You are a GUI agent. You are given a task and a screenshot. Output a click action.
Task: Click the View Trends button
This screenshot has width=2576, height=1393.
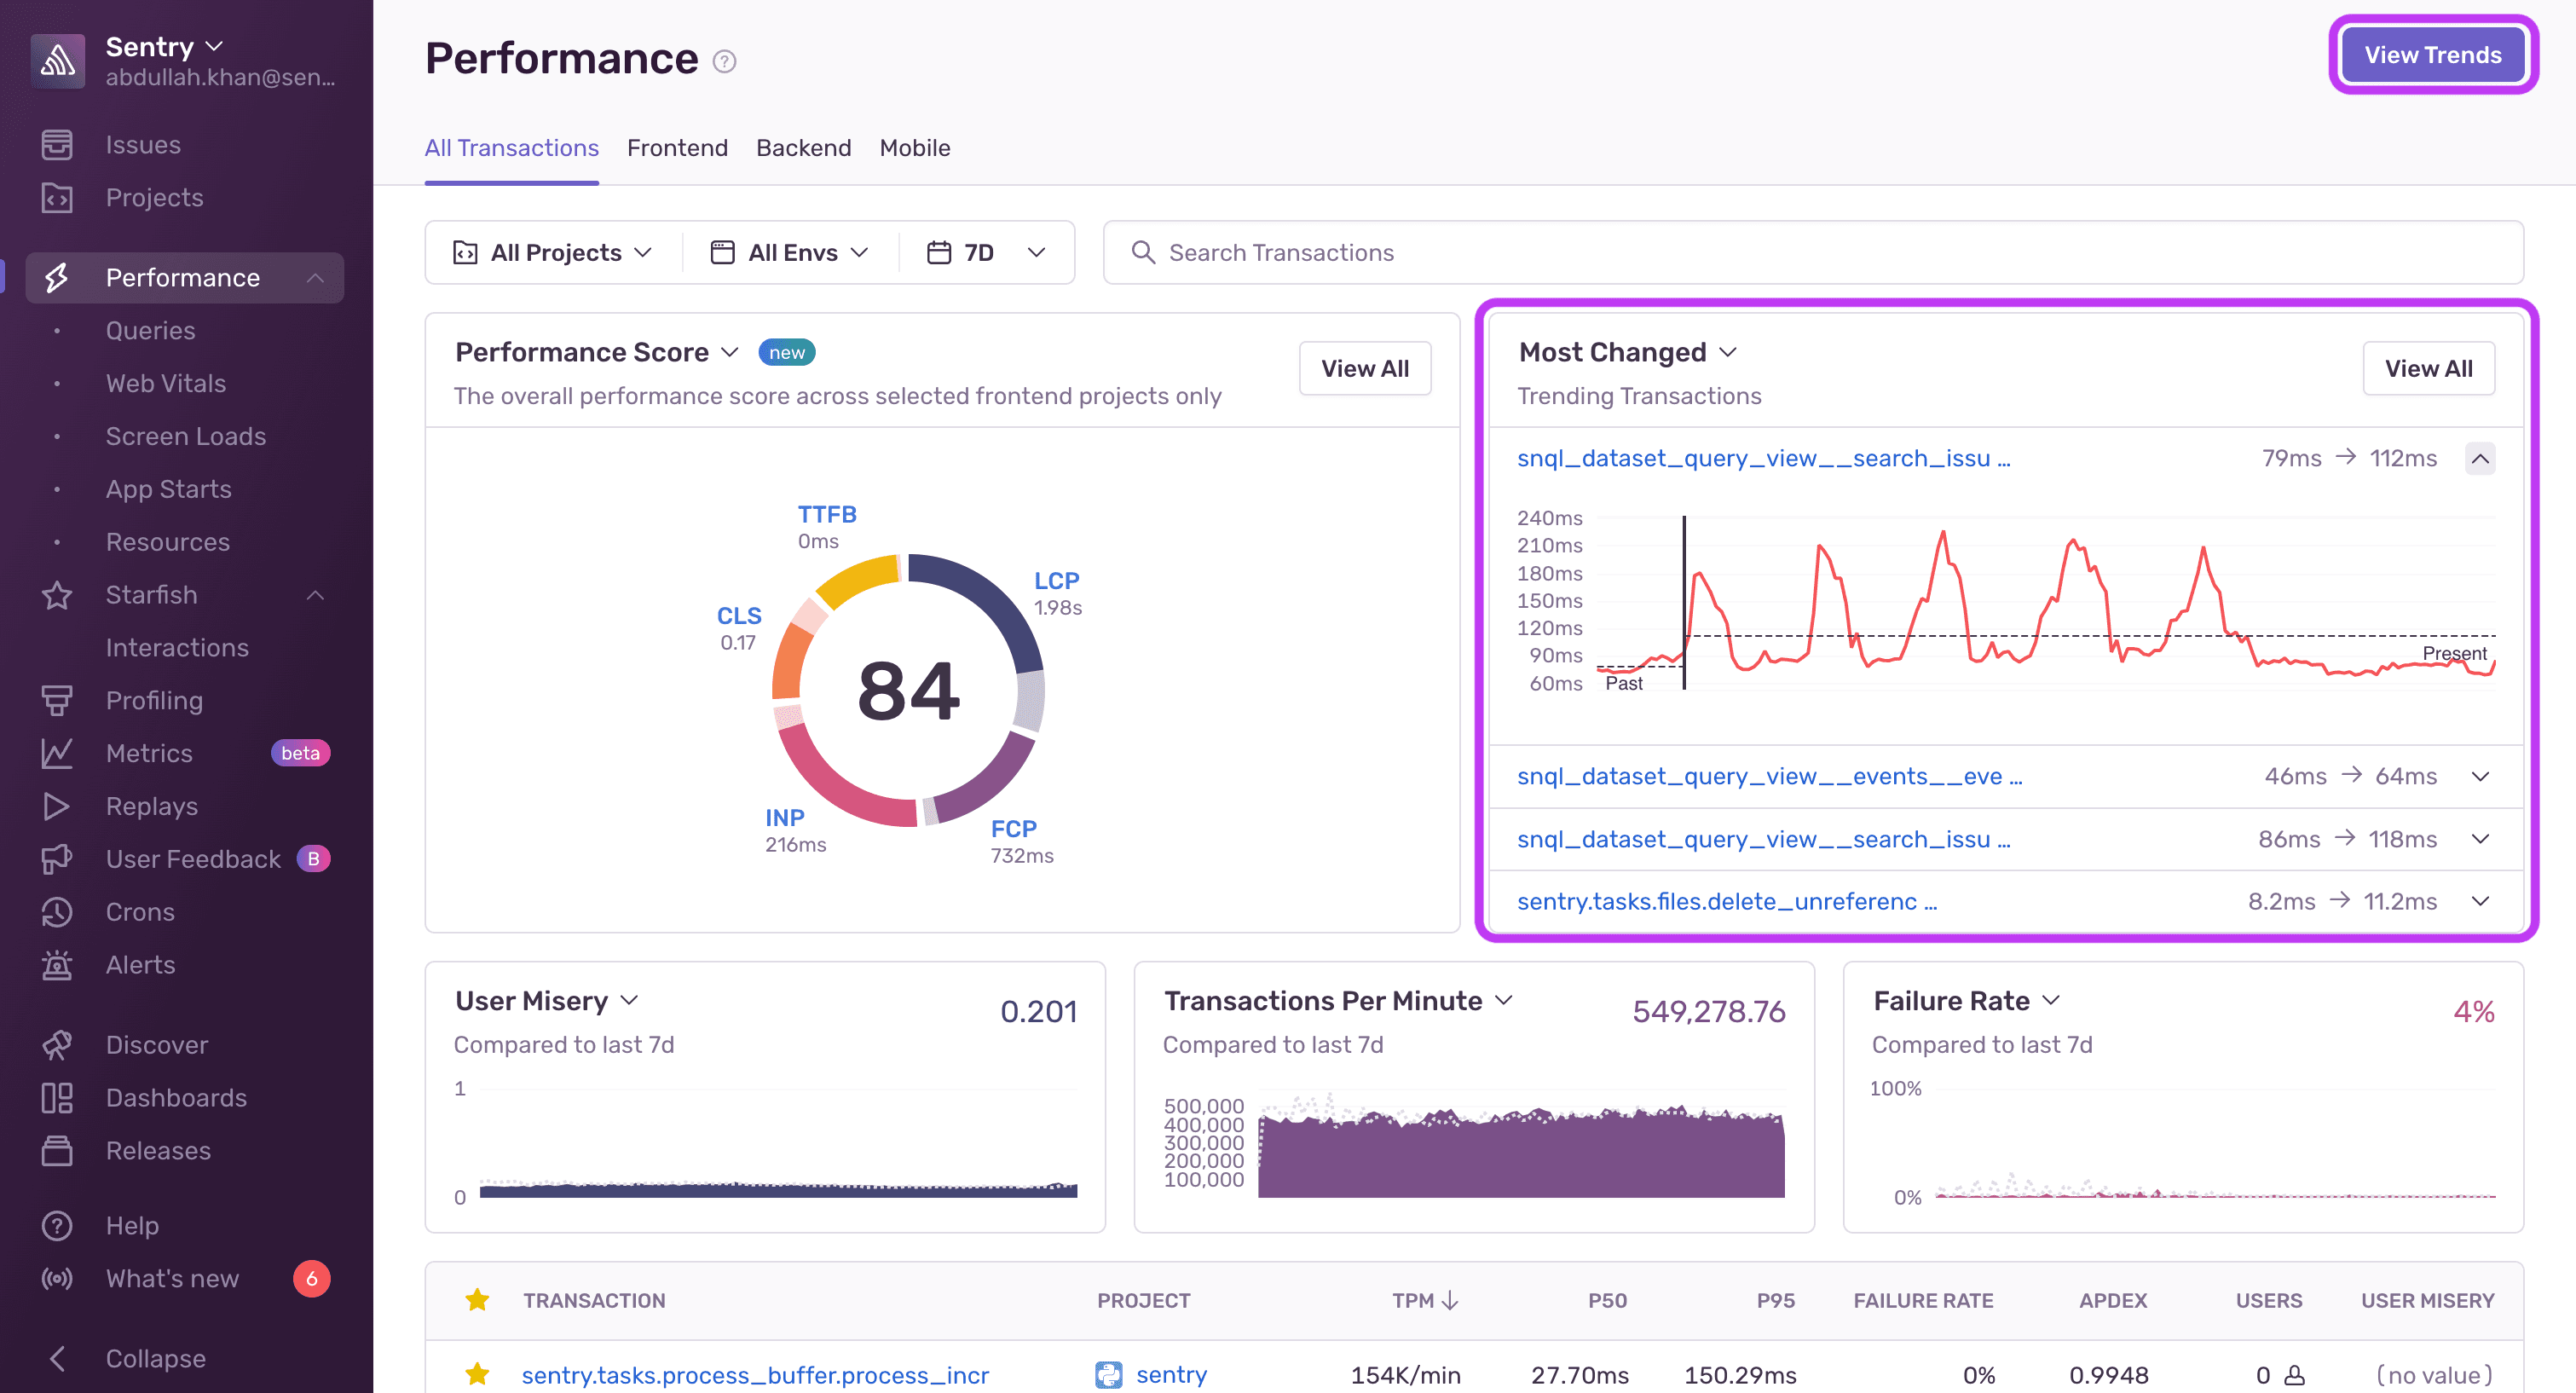coord(2432,54)
